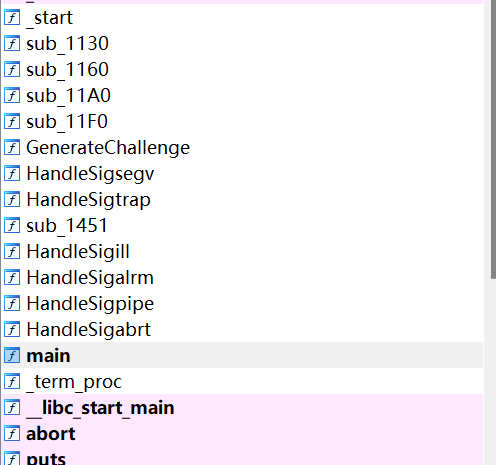Click the function icon next to abort
This screenshot has height=465, width=496.
pyautogui.click(x=12, y=434)
